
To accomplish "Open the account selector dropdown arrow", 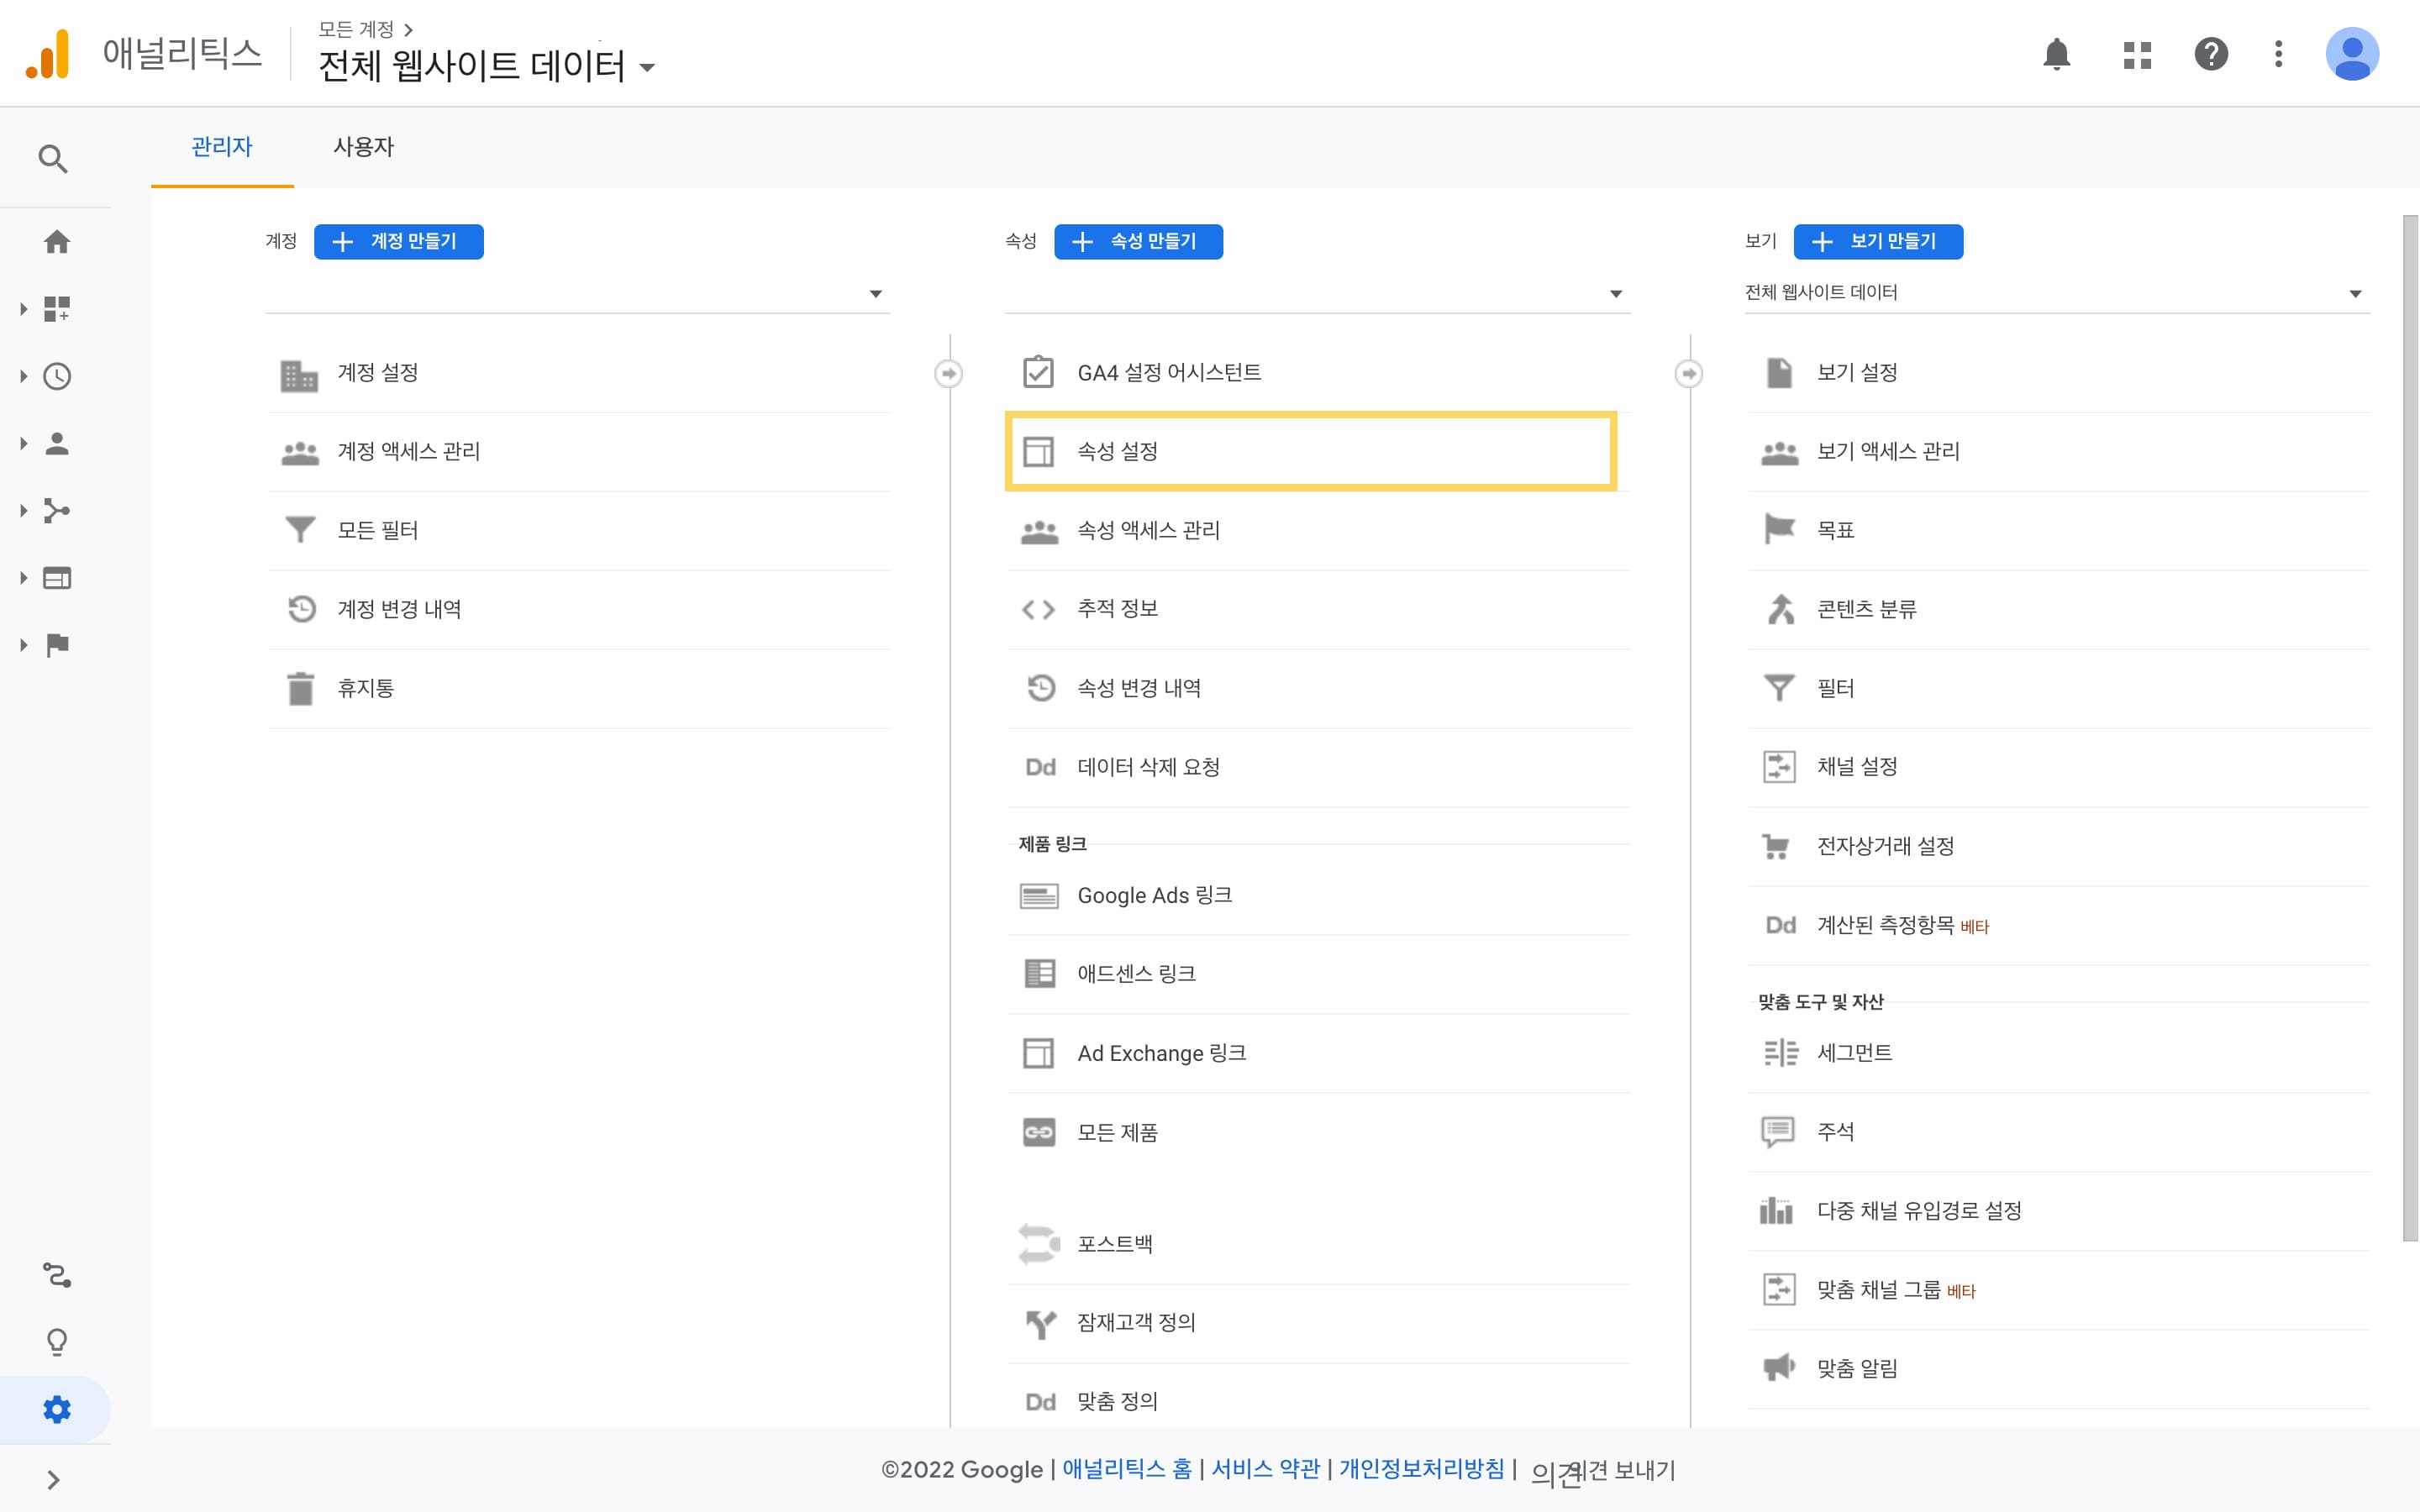I will [875, 294].
